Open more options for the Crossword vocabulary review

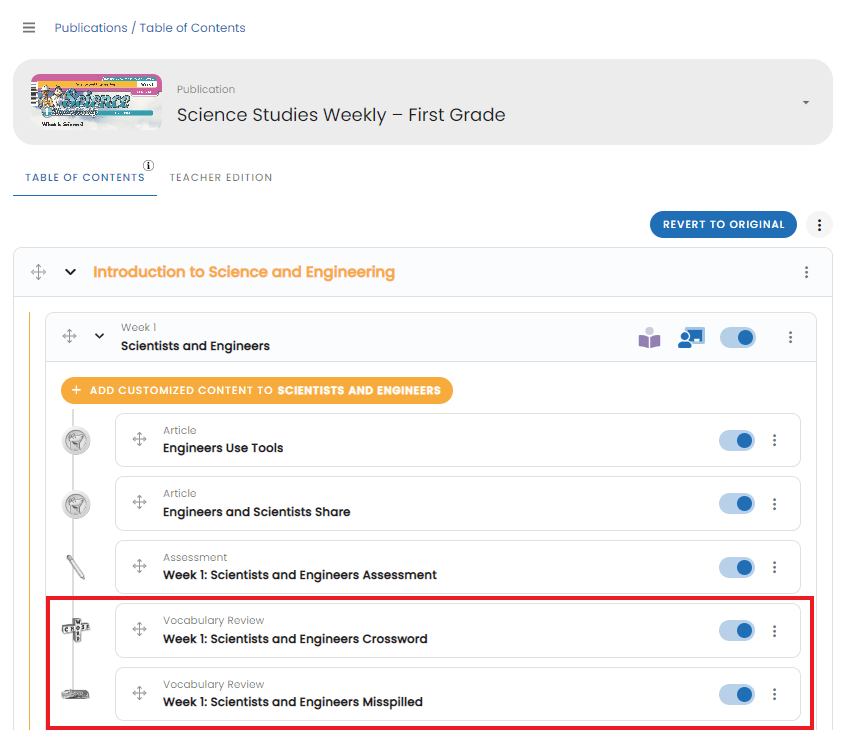775,631
